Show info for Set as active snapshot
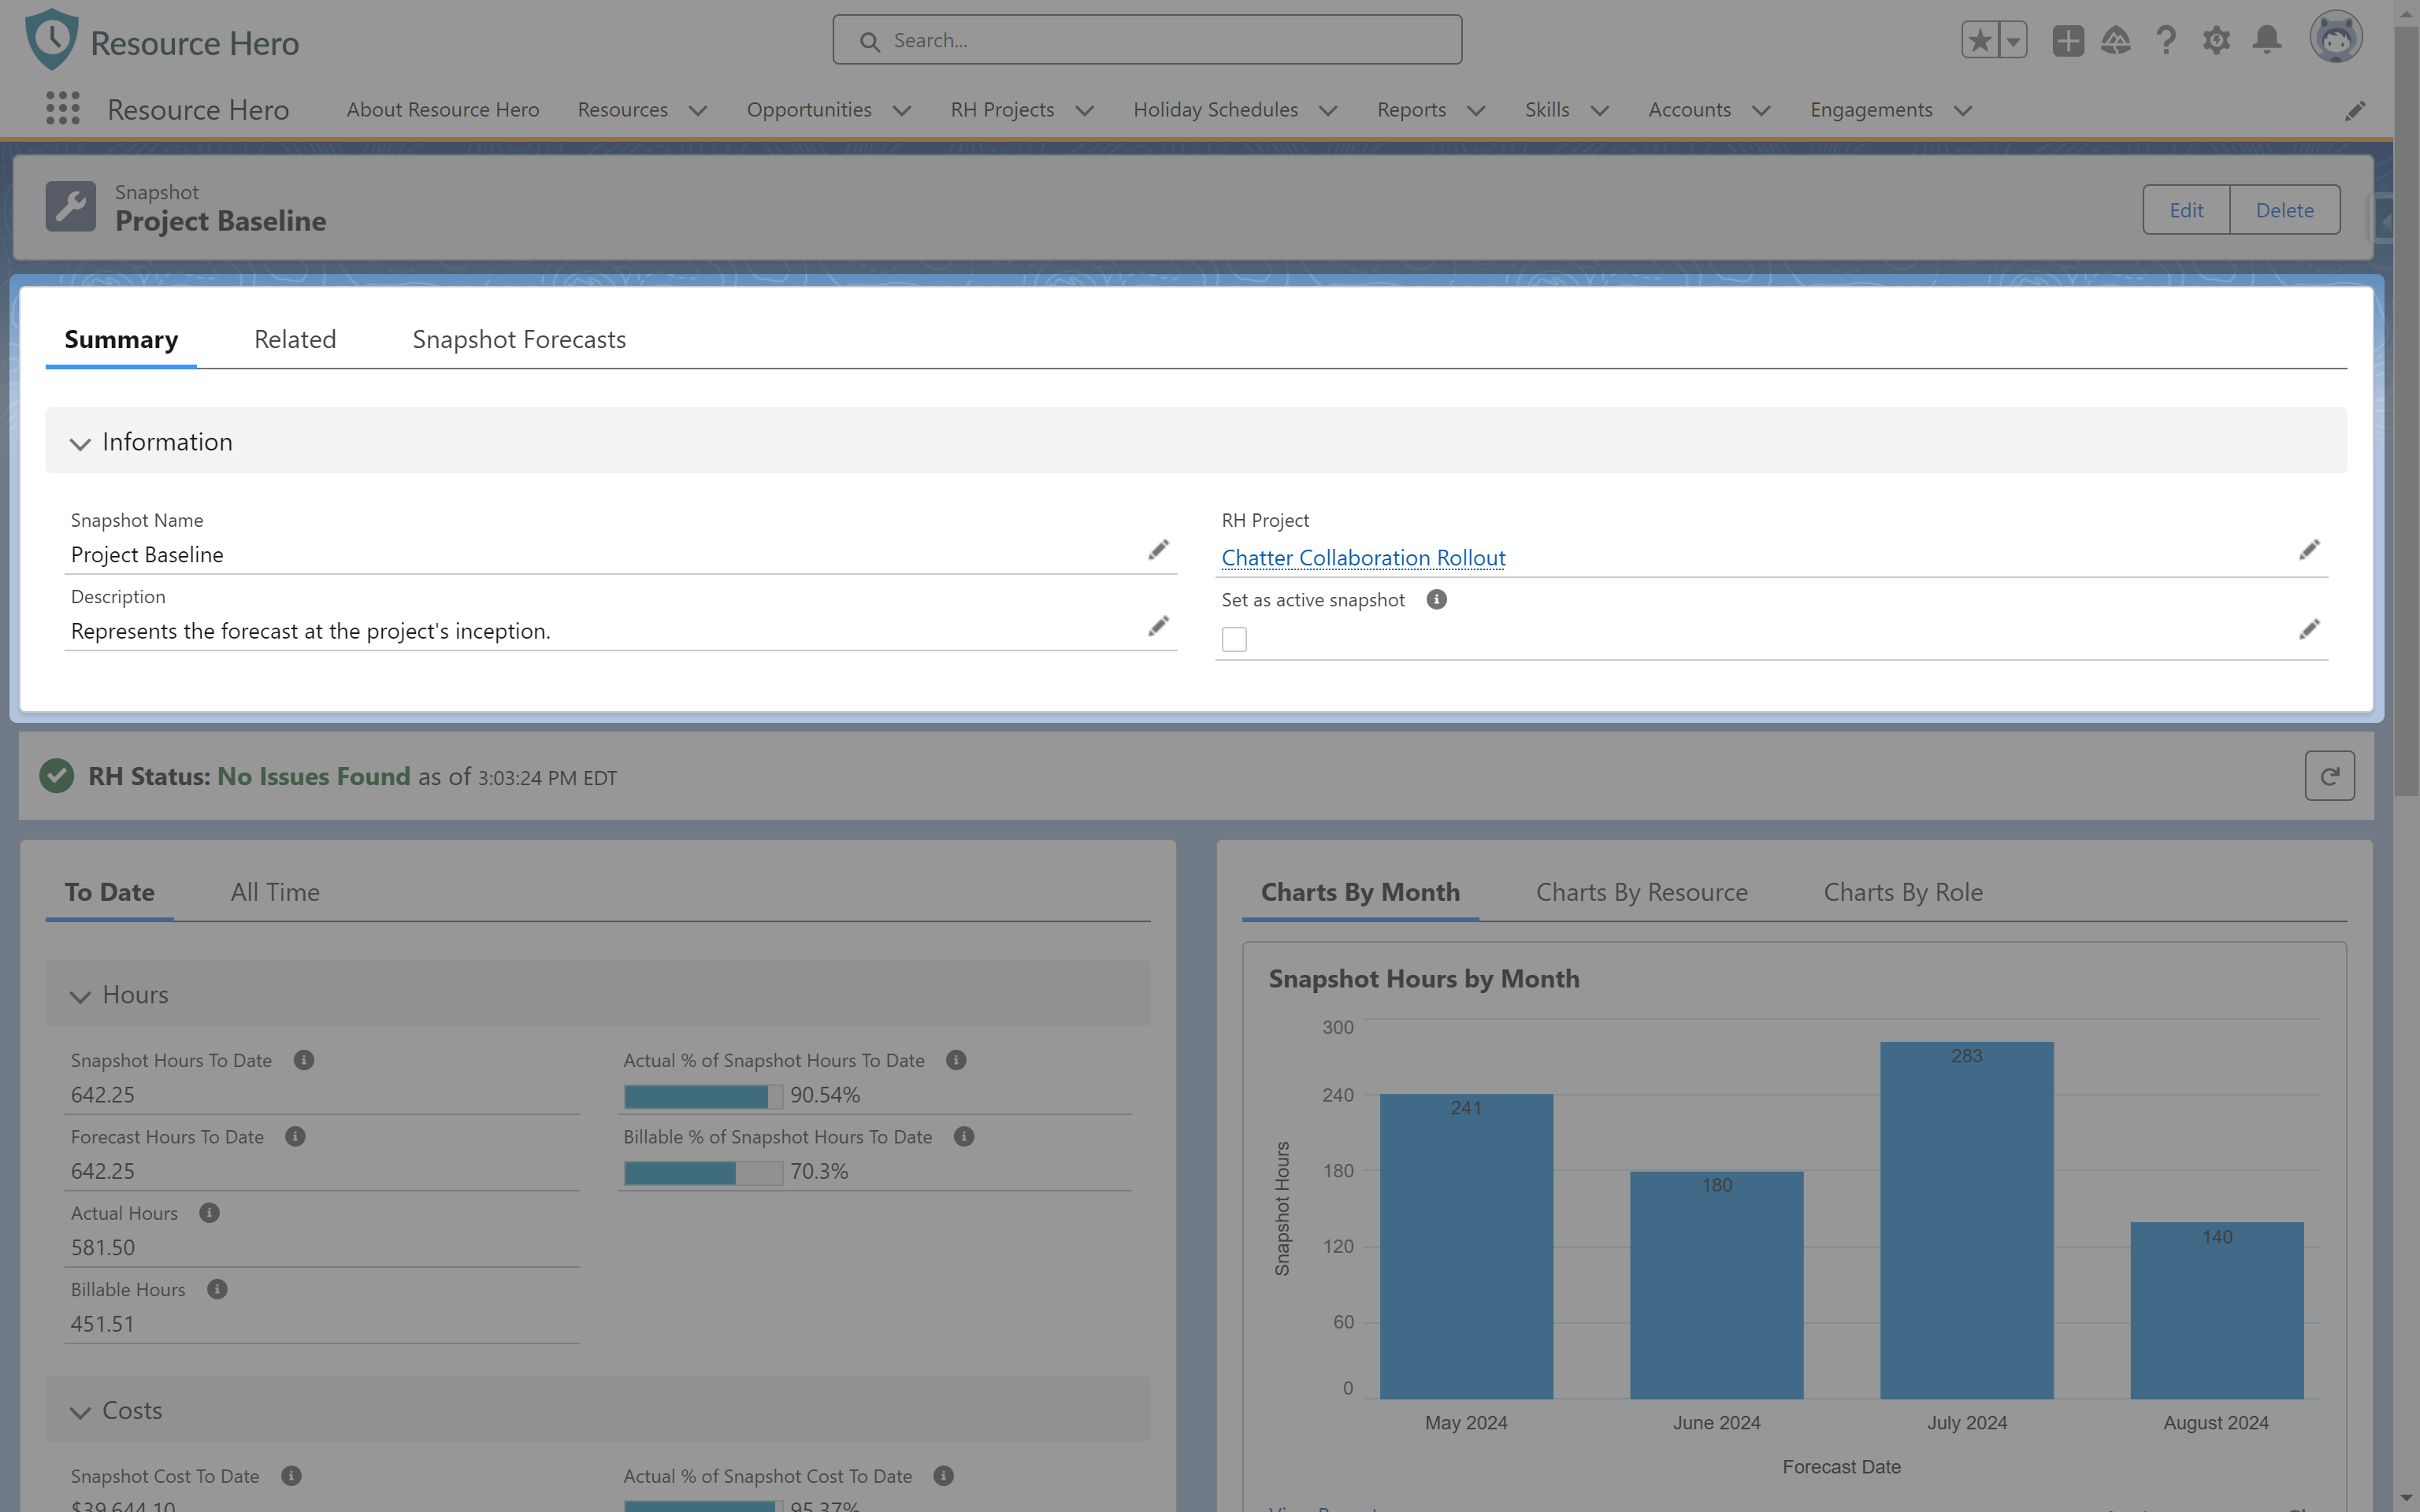This screenshot has height=1512, width=2420. (x=1436, y=599)
